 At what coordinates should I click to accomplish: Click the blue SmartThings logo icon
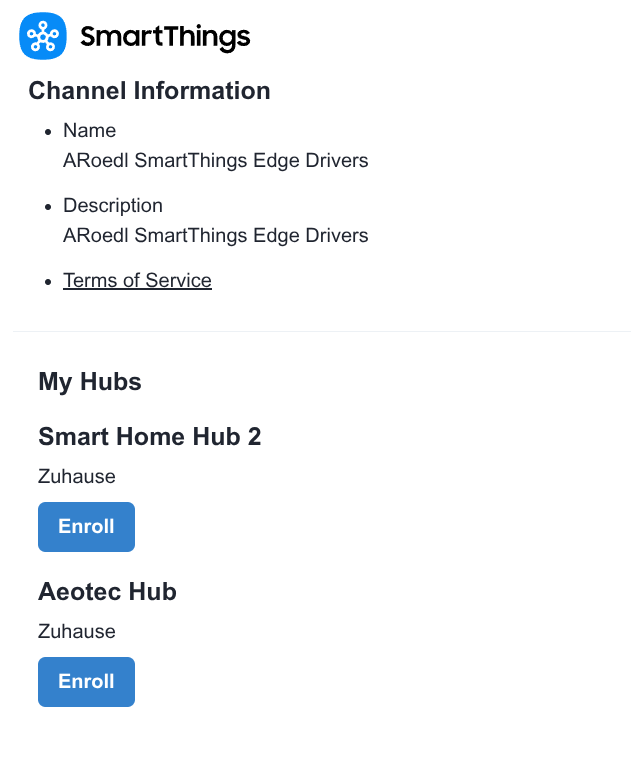[43, 37]
